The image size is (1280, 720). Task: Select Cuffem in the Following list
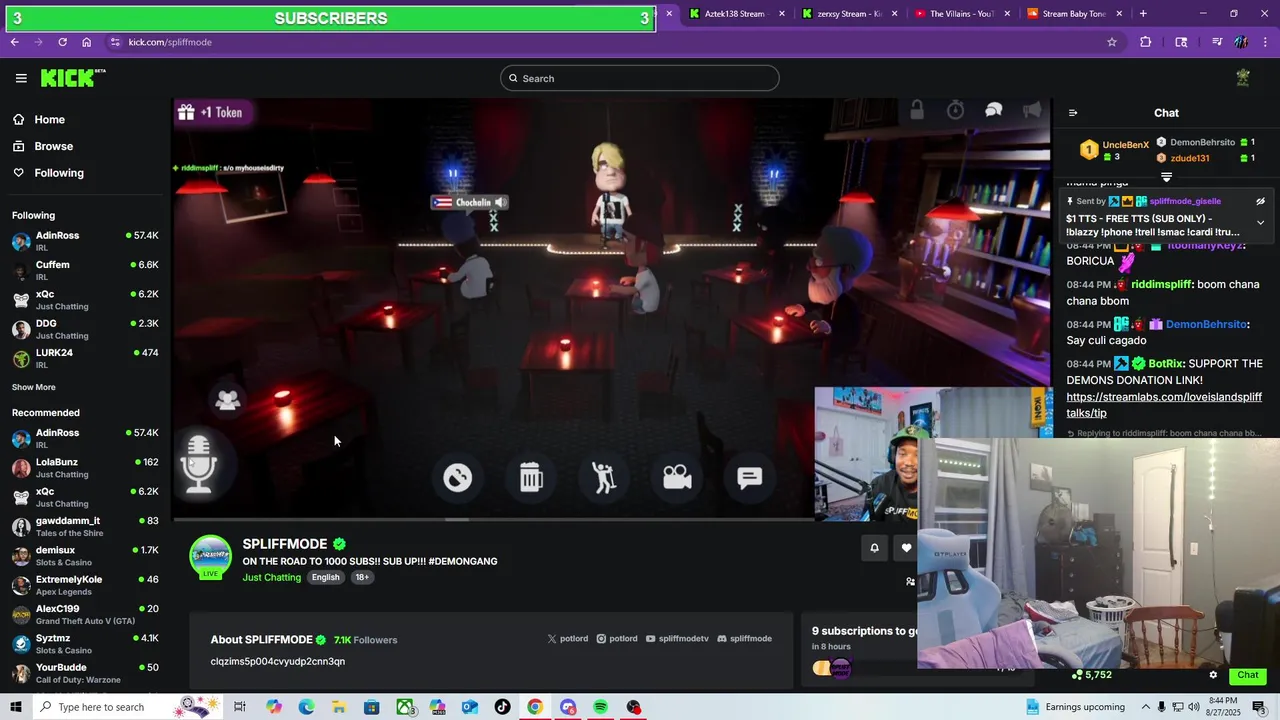point(85,270)
